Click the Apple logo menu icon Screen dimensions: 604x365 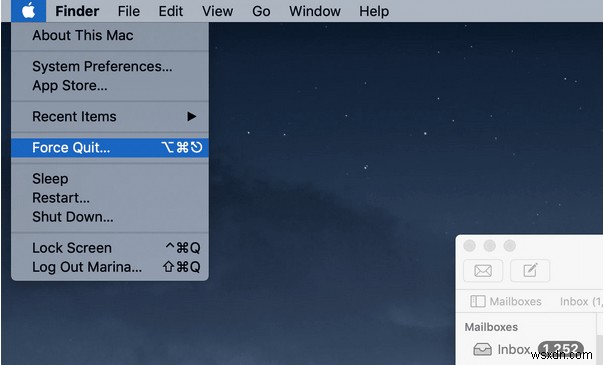(29, 11)
